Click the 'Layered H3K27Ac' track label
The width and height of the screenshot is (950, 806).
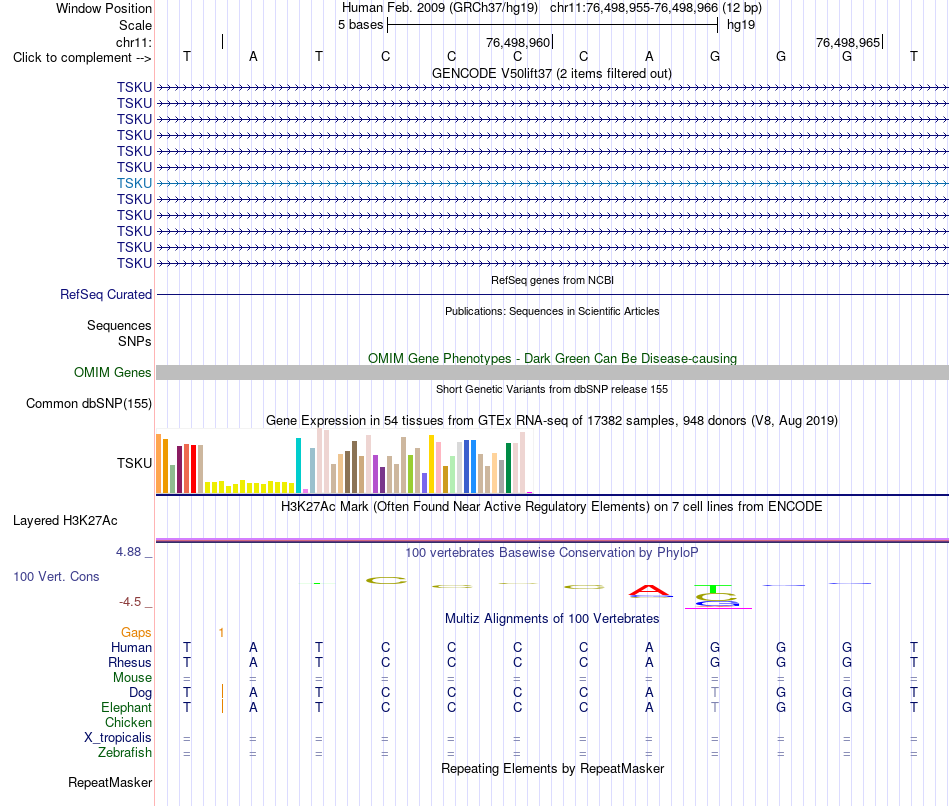(65, 521)
